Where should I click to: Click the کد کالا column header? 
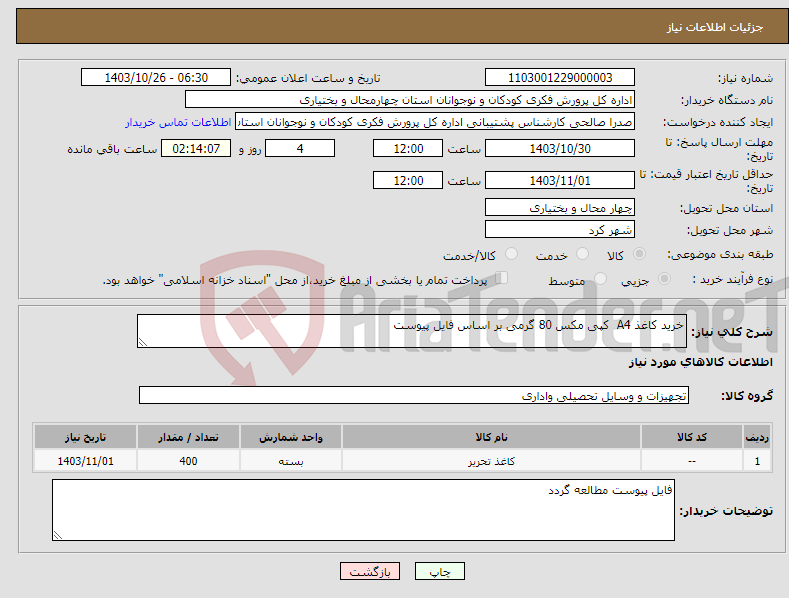coord(691,437)
